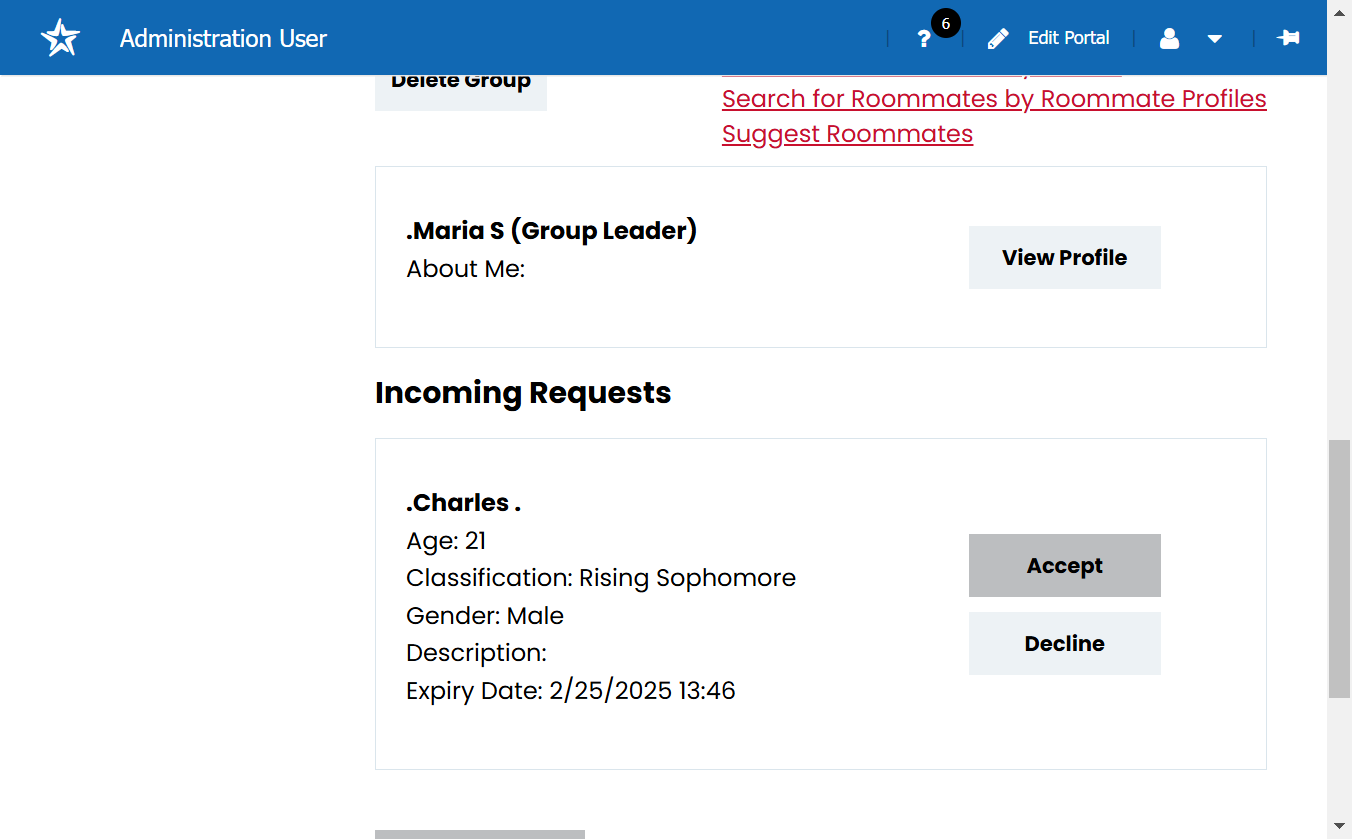This screenshot has height=839, width=1352.
Task: Open Search for Roommates by Roommate Profiles
Action: click(x=994, y=99)
